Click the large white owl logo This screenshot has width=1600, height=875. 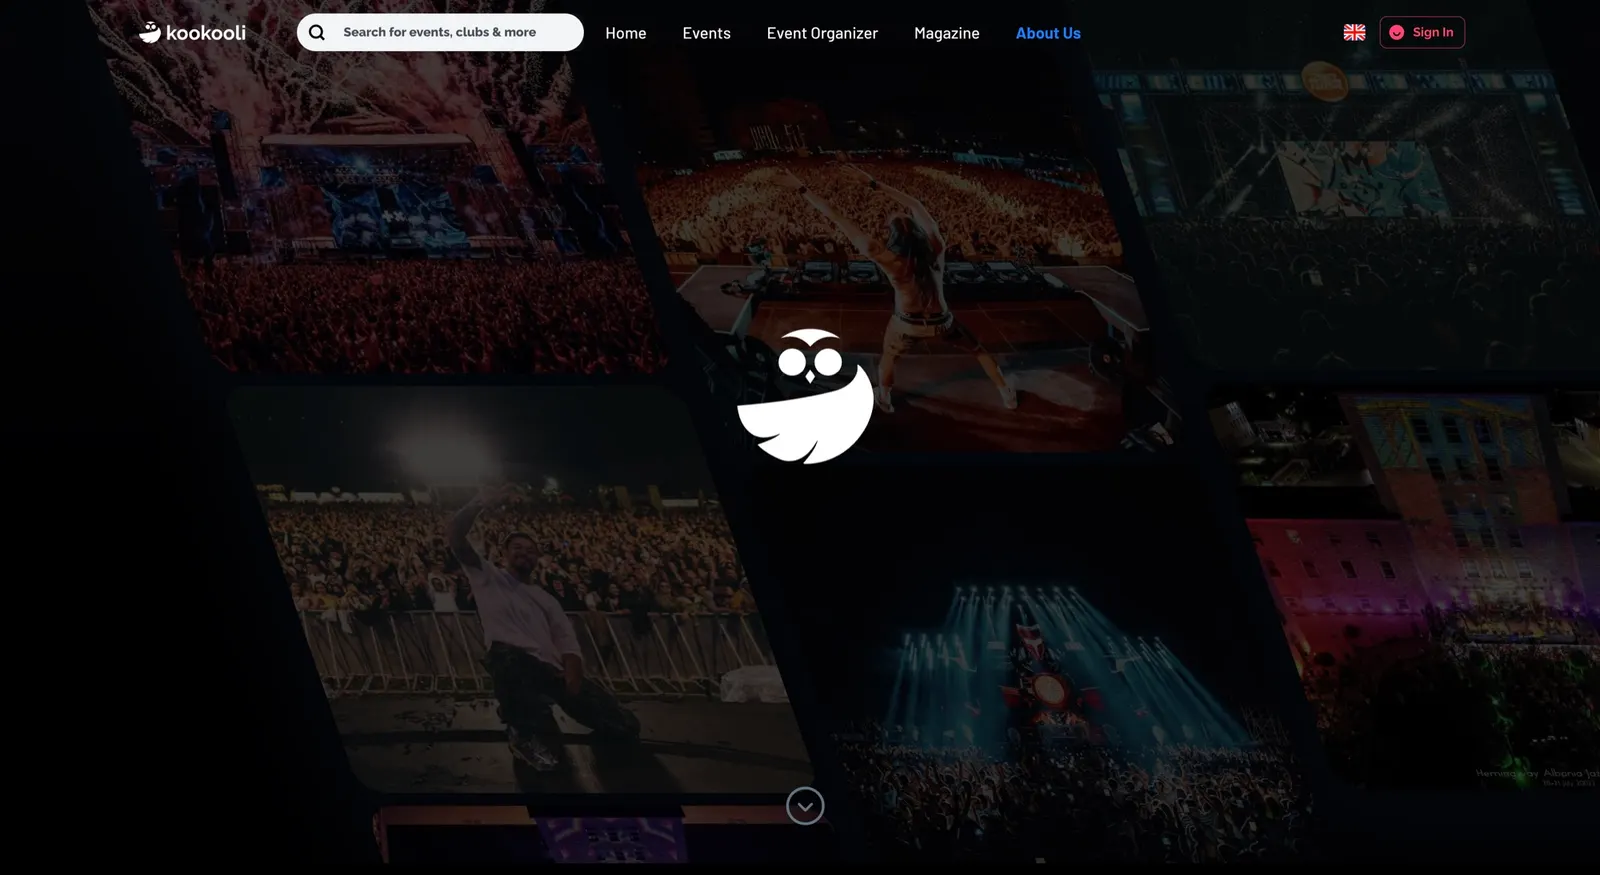(x=805, y=396)
